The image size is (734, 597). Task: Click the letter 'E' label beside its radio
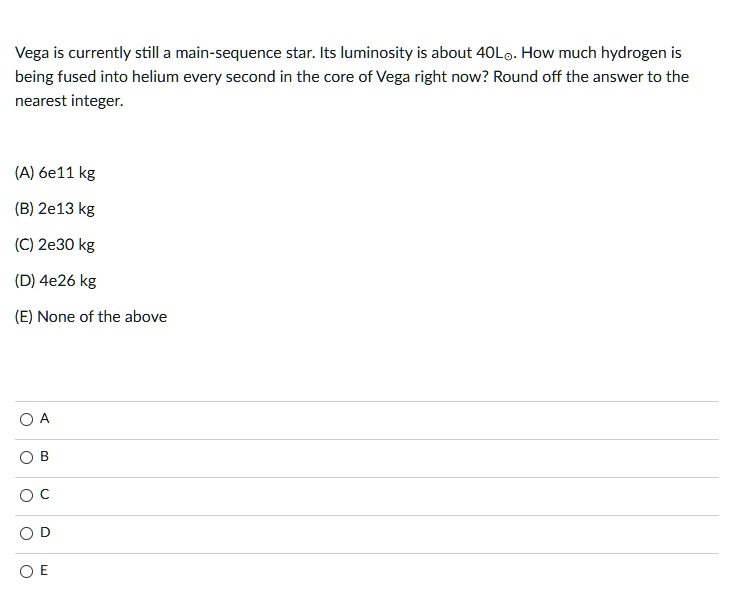click(44, 572)
